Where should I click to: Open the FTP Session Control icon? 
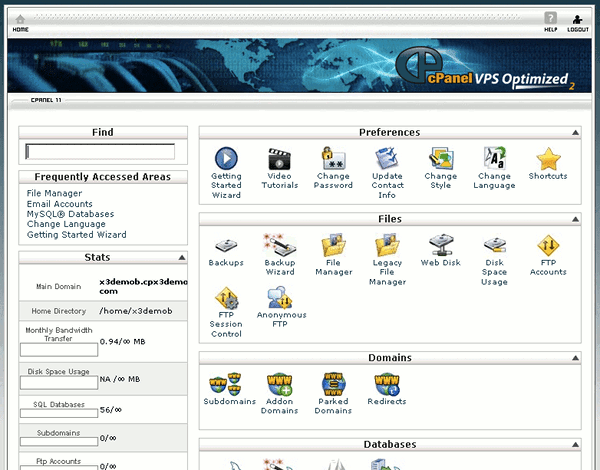click(x=226, y=298)
